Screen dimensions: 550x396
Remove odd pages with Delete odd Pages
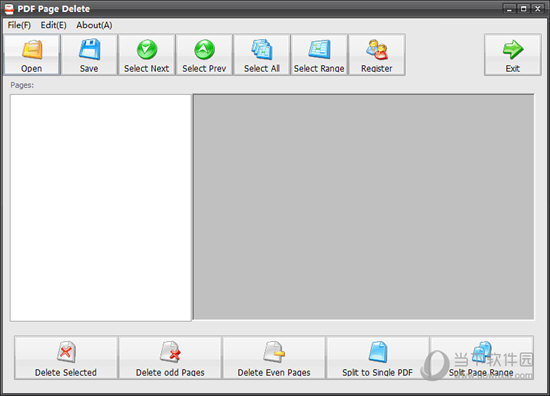coord(170,358)
